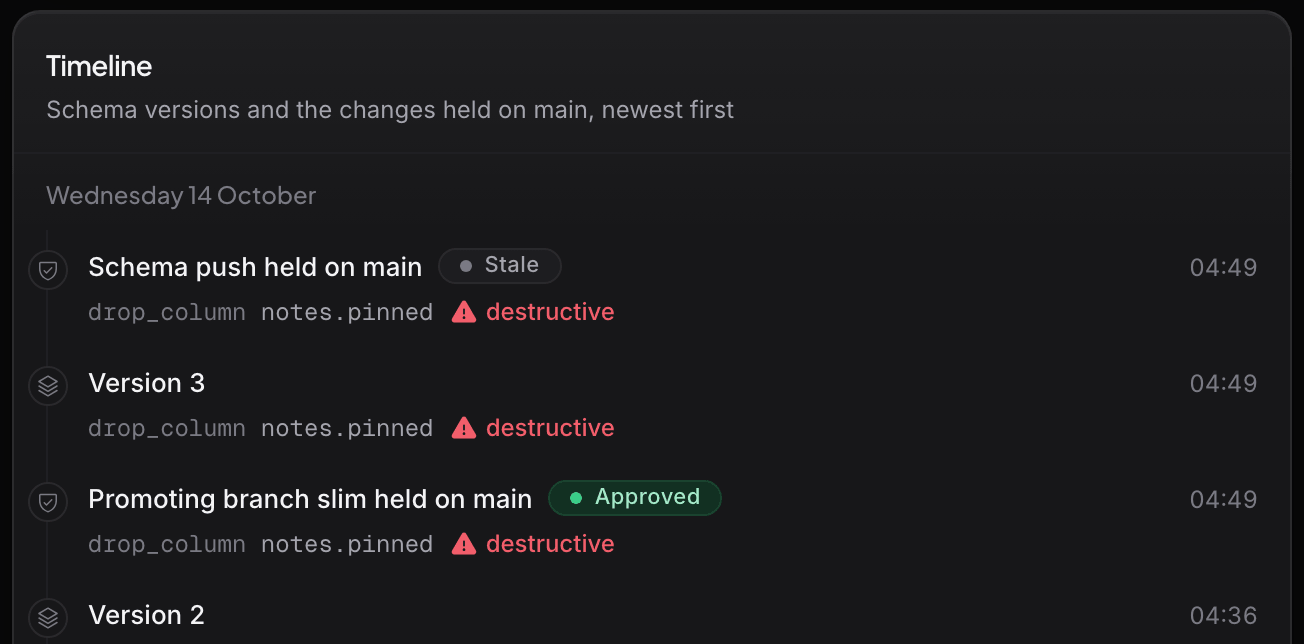The width and height of the screenshot is (1304, 644).
Task: Click the shield icon beside Schema push held
Action: click(x=47, y=269)
